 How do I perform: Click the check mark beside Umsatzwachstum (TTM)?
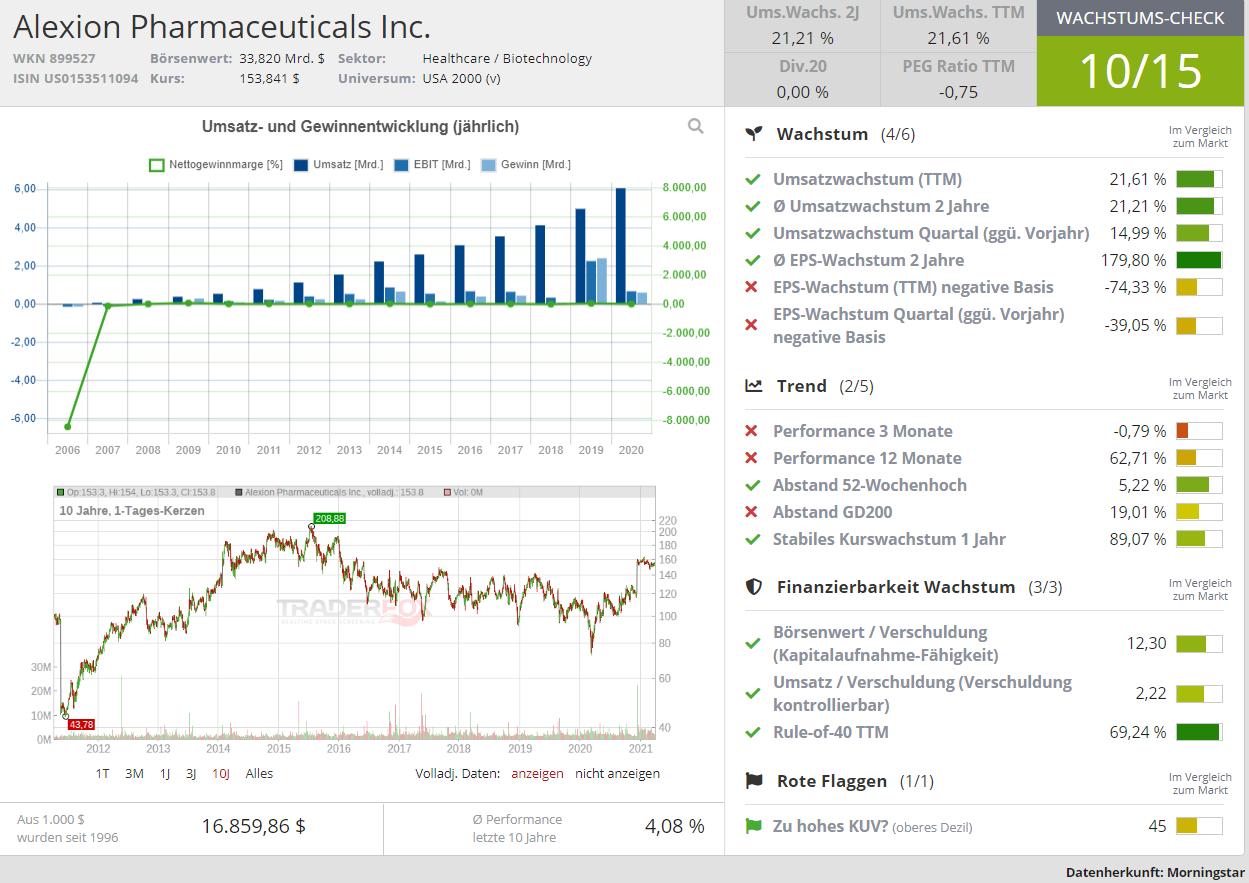click(x=753, y=179)
